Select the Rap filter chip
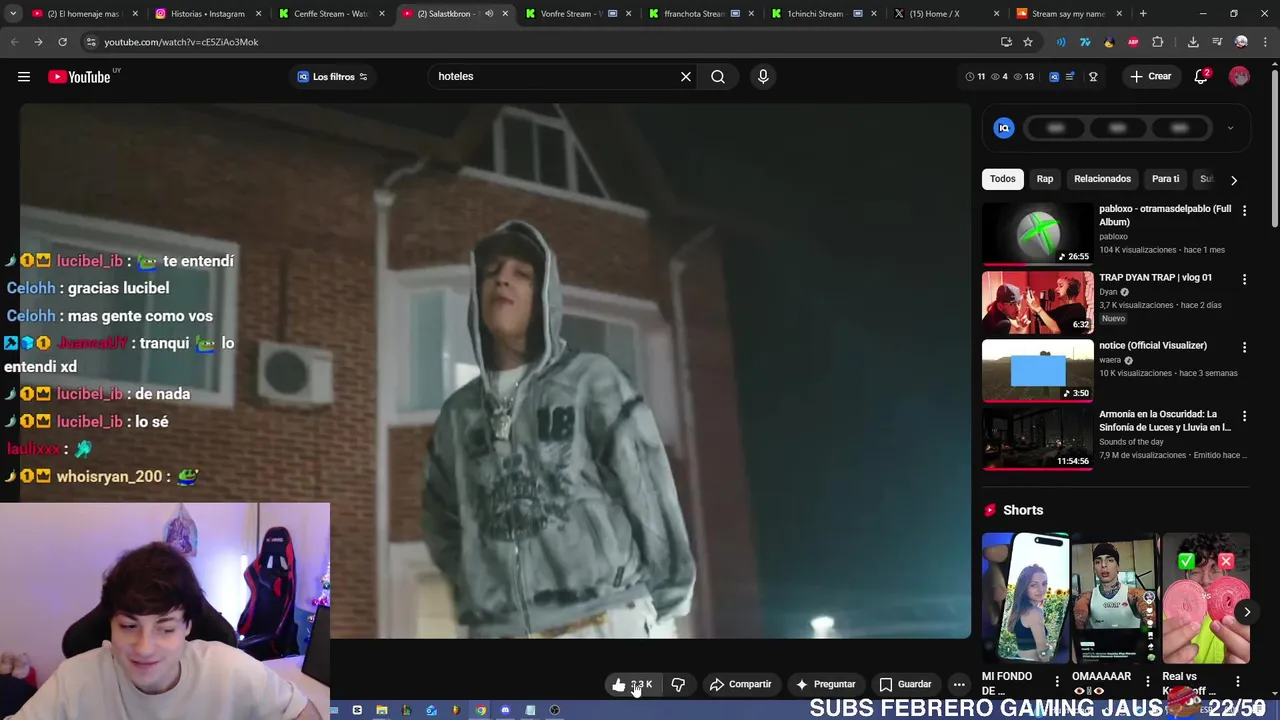Screen dimensions: 1280x720 pos(1045,179)
